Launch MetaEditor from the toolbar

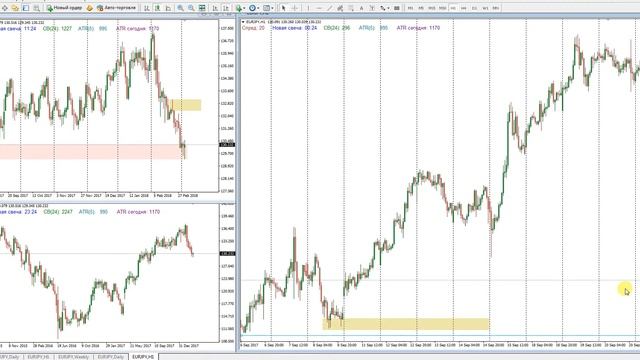click(90, 8)
